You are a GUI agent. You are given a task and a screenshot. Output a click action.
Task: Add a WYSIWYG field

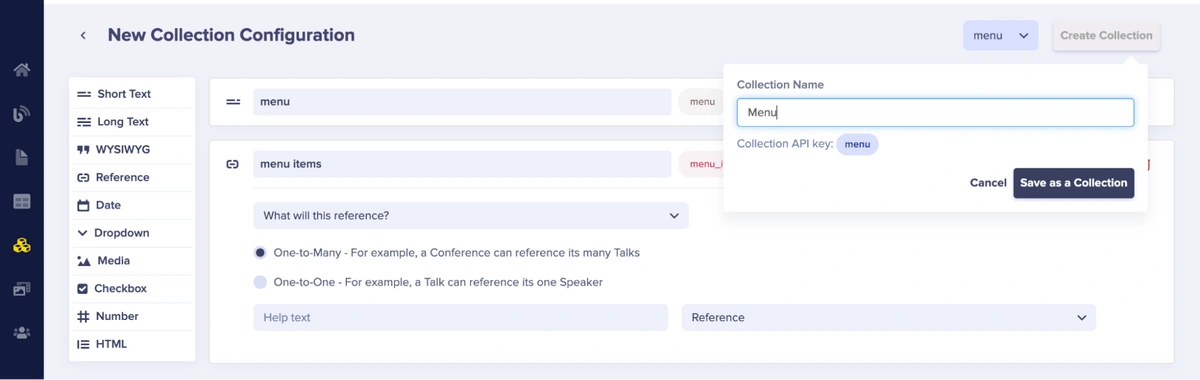132,150
